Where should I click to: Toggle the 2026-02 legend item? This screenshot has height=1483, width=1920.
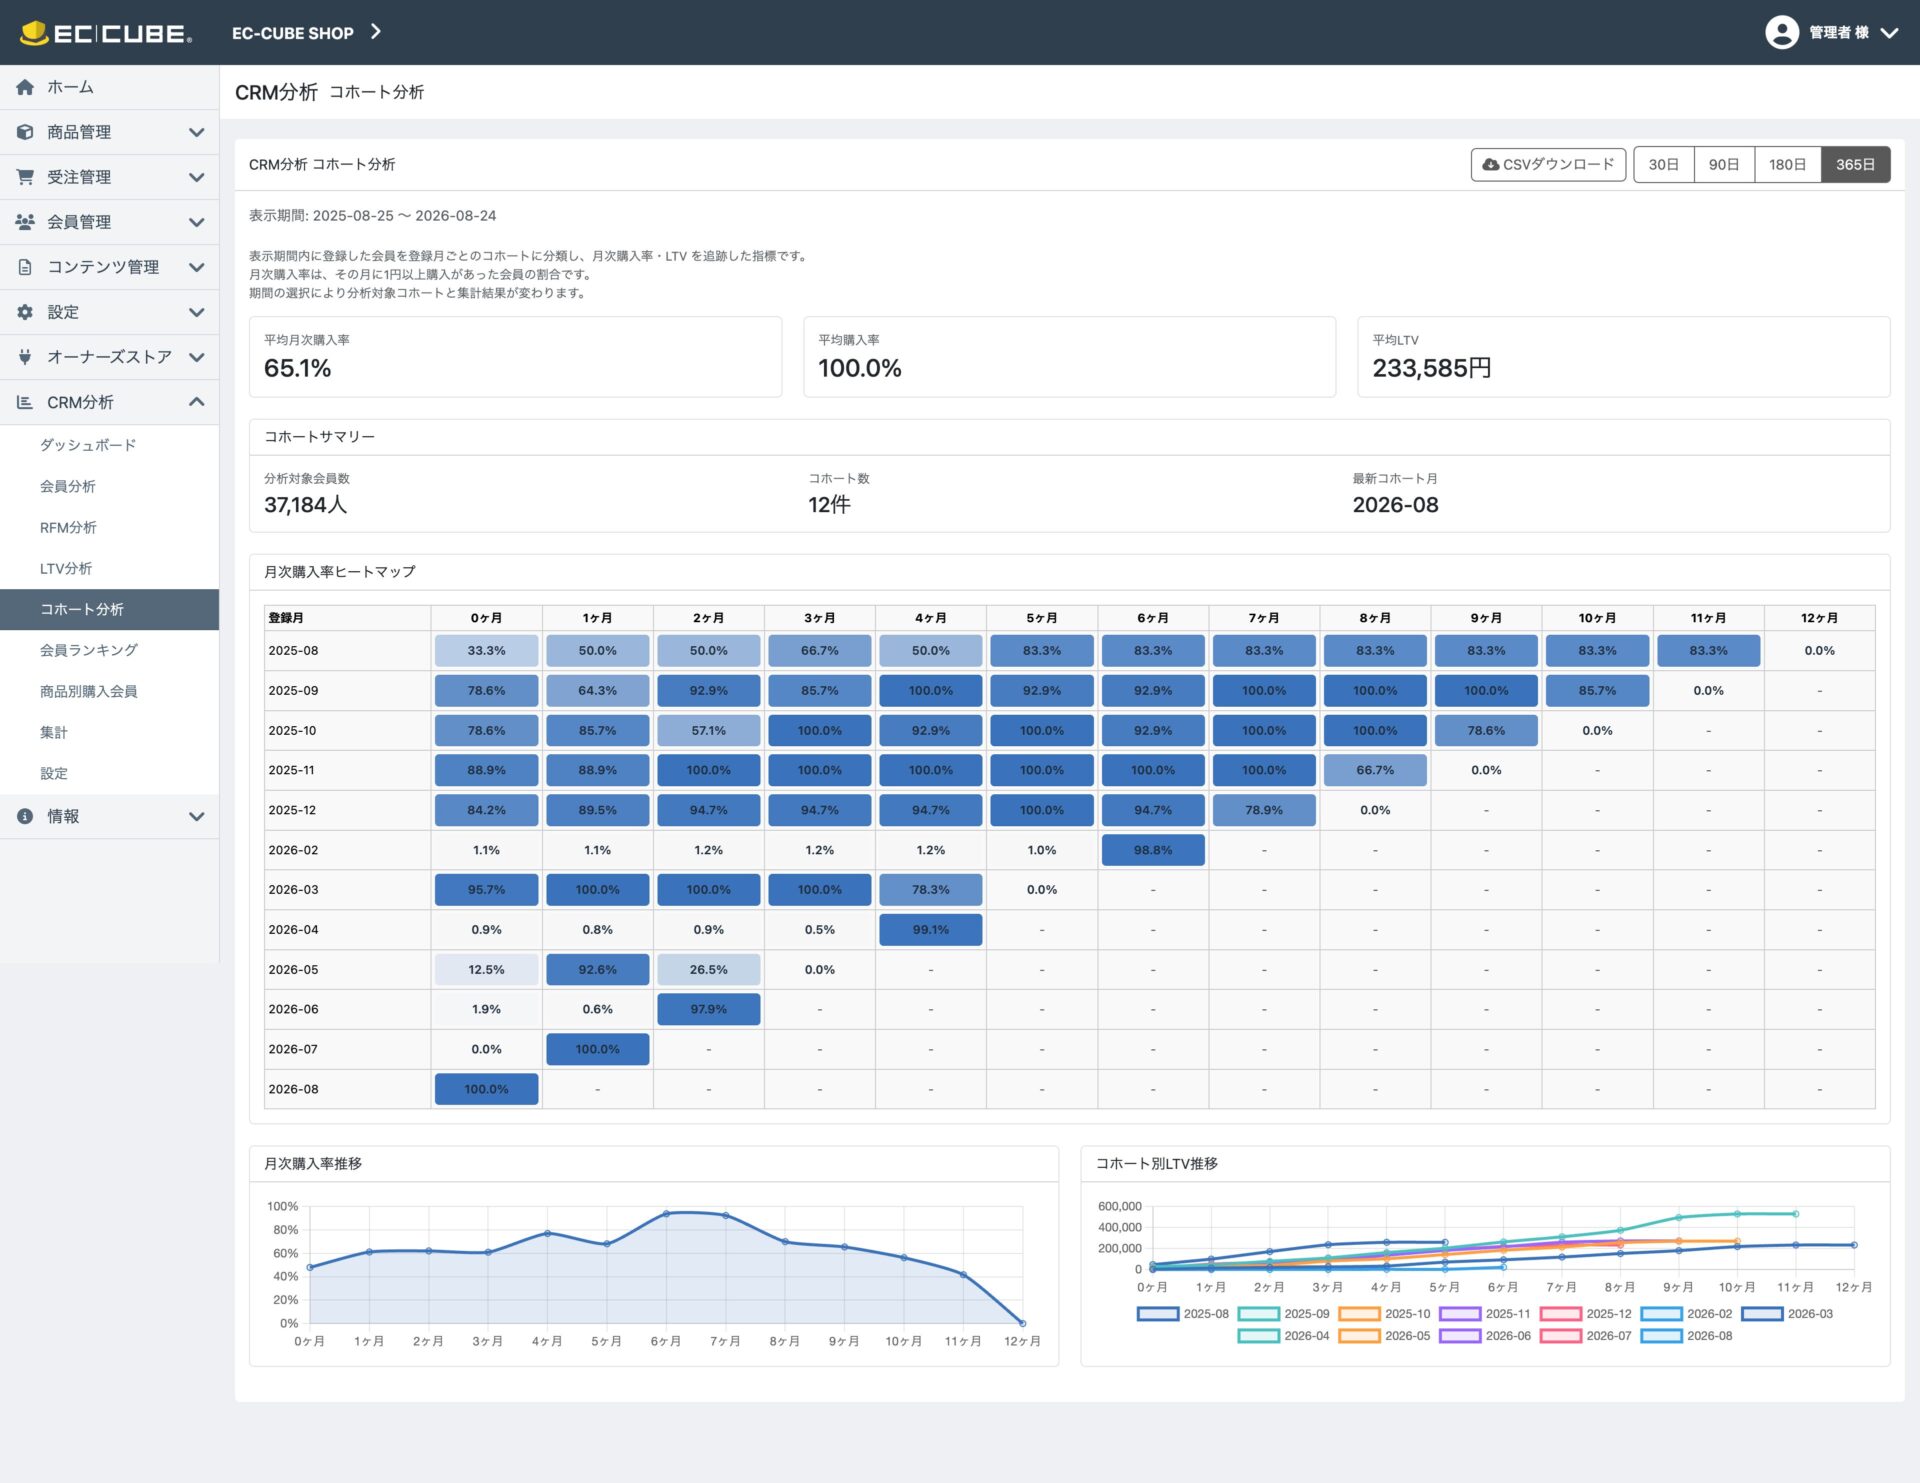tap(1687, 1314)
